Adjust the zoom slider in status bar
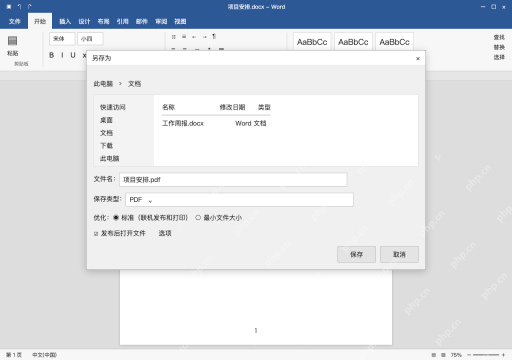Image resolution: width=512 pixels, height=360 pixels. point(486,355)
